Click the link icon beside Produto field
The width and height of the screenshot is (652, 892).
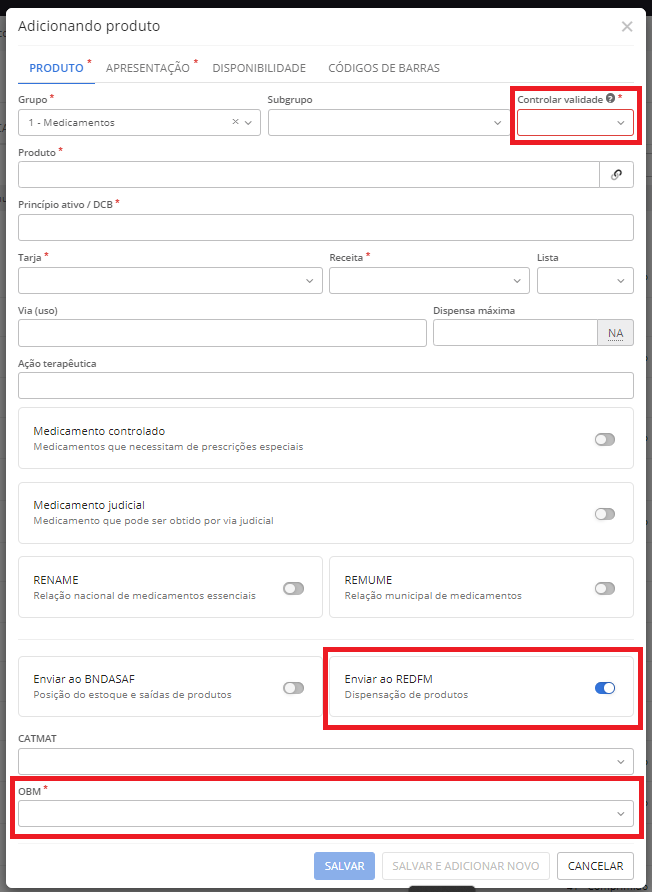click(x=616, y=175)
